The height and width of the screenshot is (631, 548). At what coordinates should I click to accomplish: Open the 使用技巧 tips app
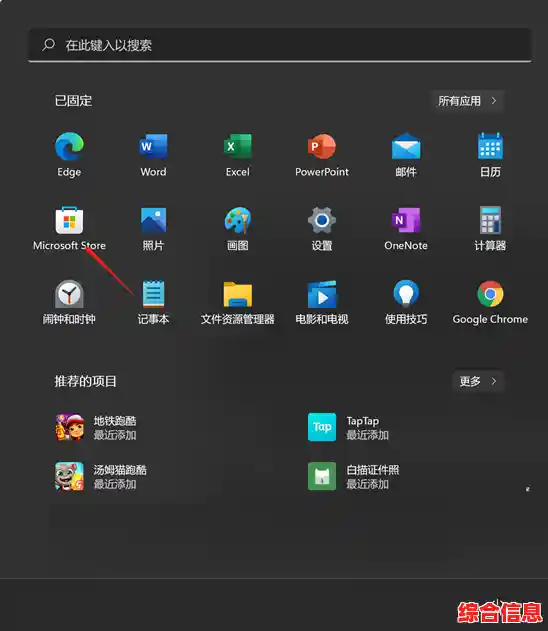[x=406, y=302]
